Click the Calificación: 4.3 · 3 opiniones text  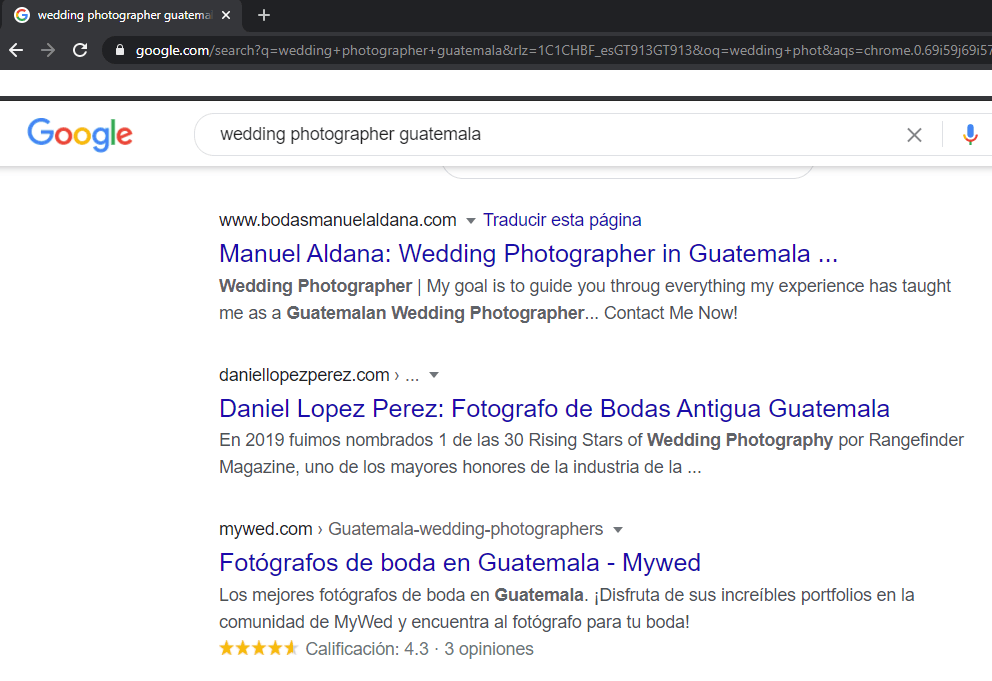[419, 649]
